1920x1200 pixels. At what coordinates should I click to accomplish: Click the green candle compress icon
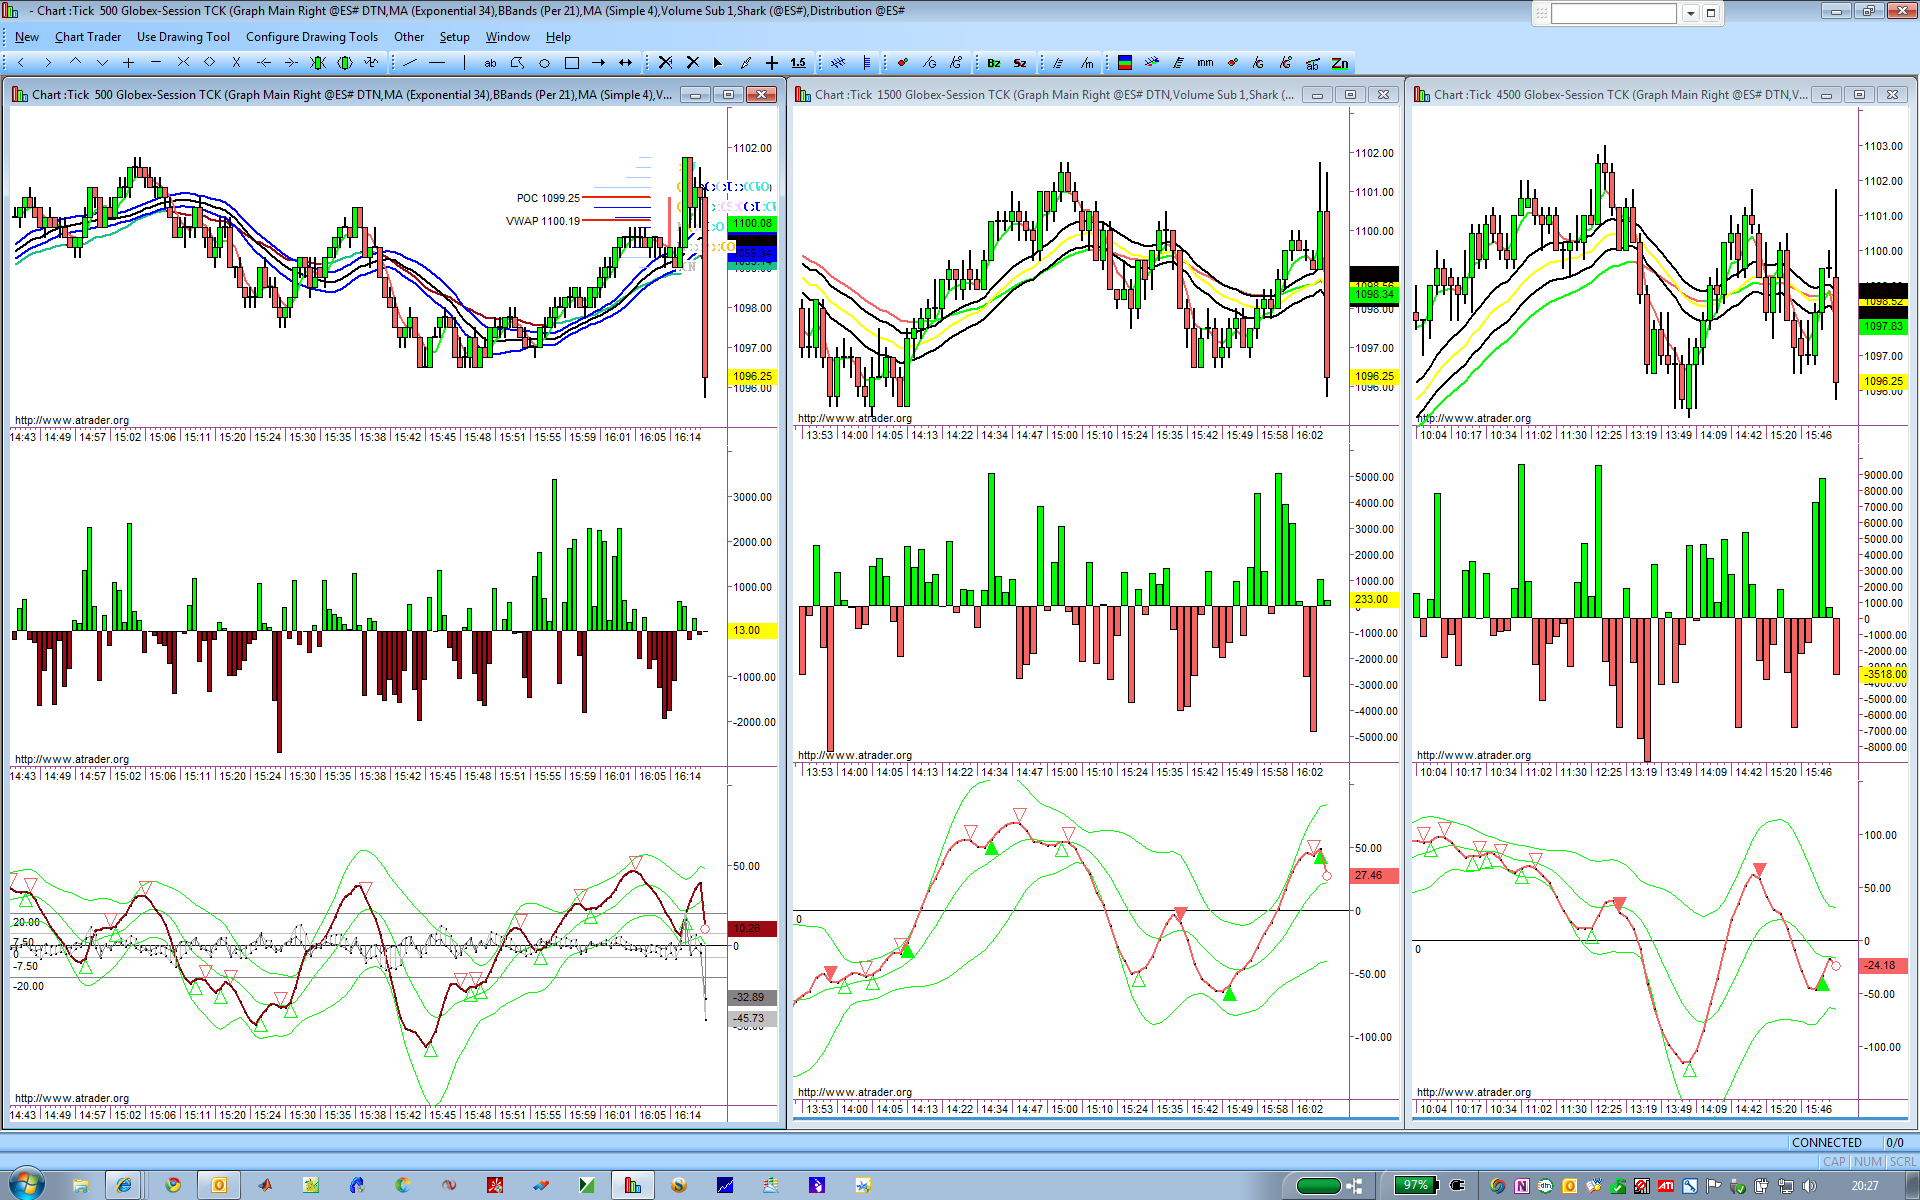[318, 63]
